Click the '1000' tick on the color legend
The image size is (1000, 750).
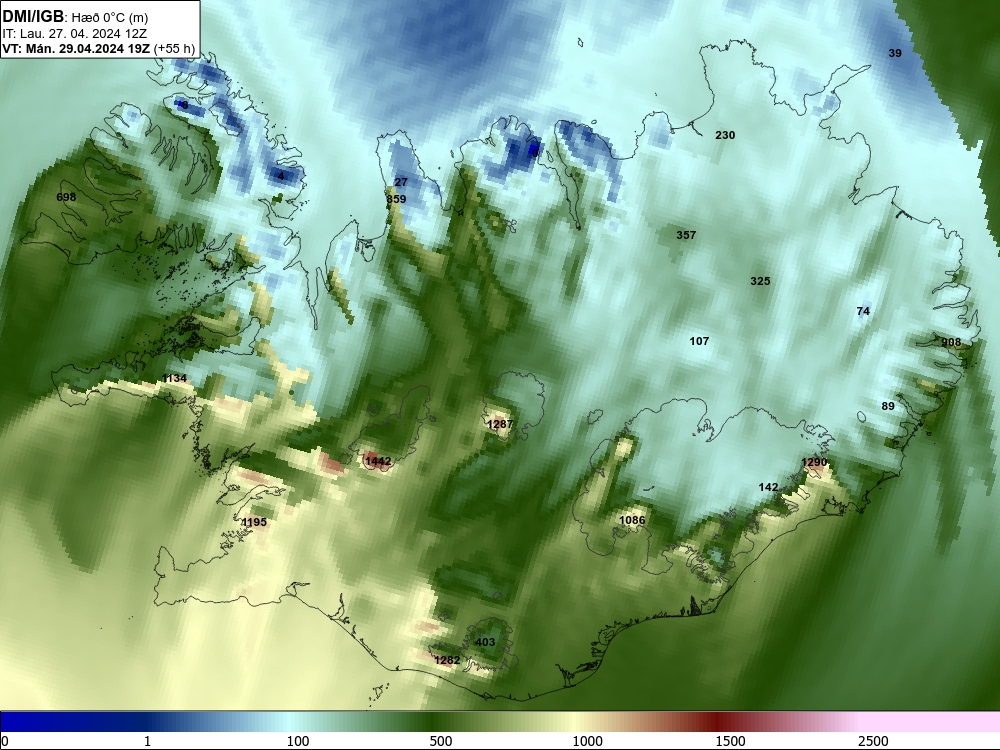(x=587, y=741)
